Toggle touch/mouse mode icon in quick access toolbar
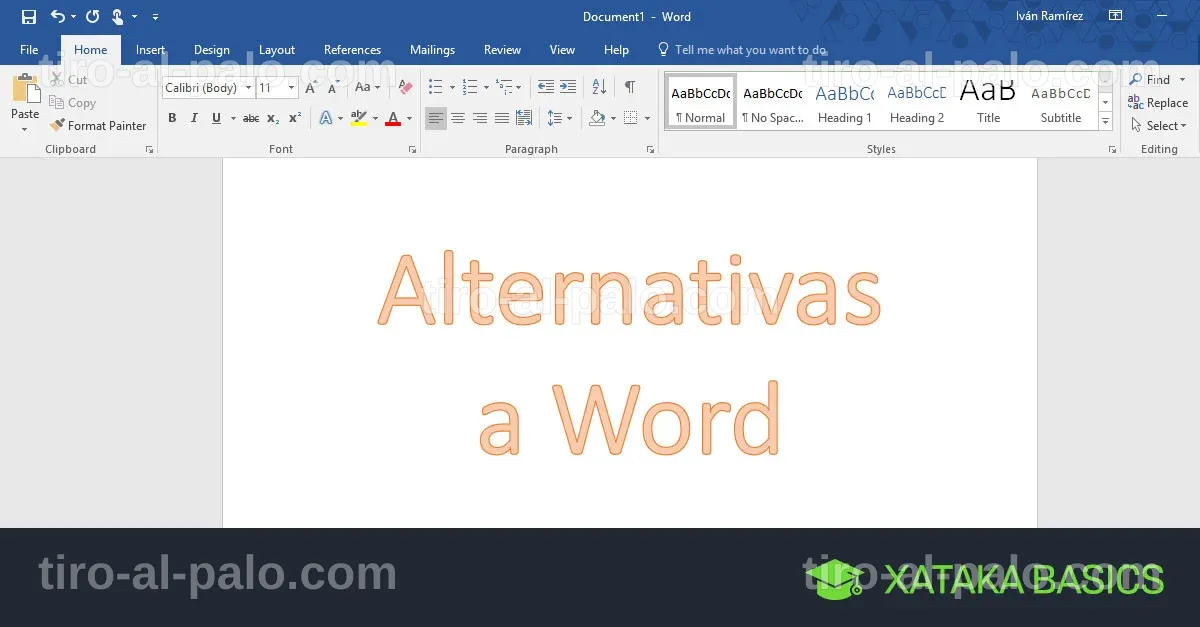The height and width of the screenshot is (627, 1200). pyautogui.click(x=117, y=16)
